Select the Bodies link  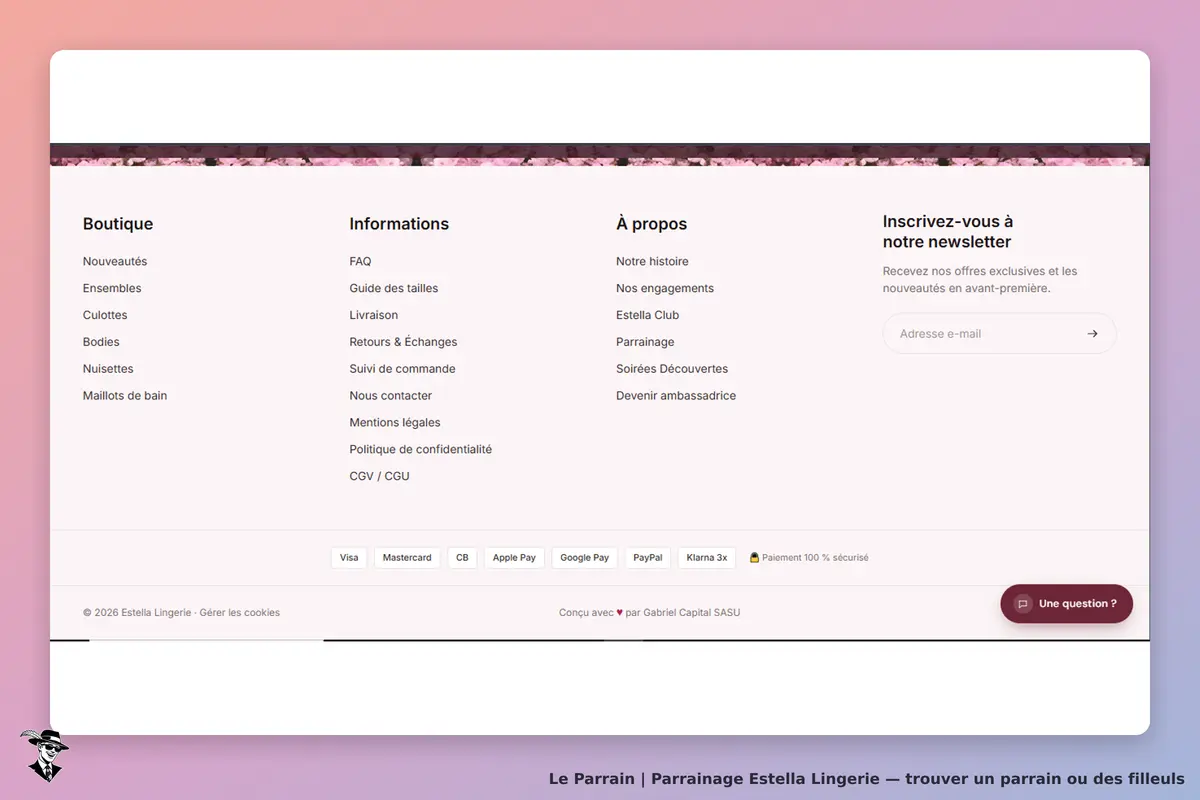coord(101,342)
